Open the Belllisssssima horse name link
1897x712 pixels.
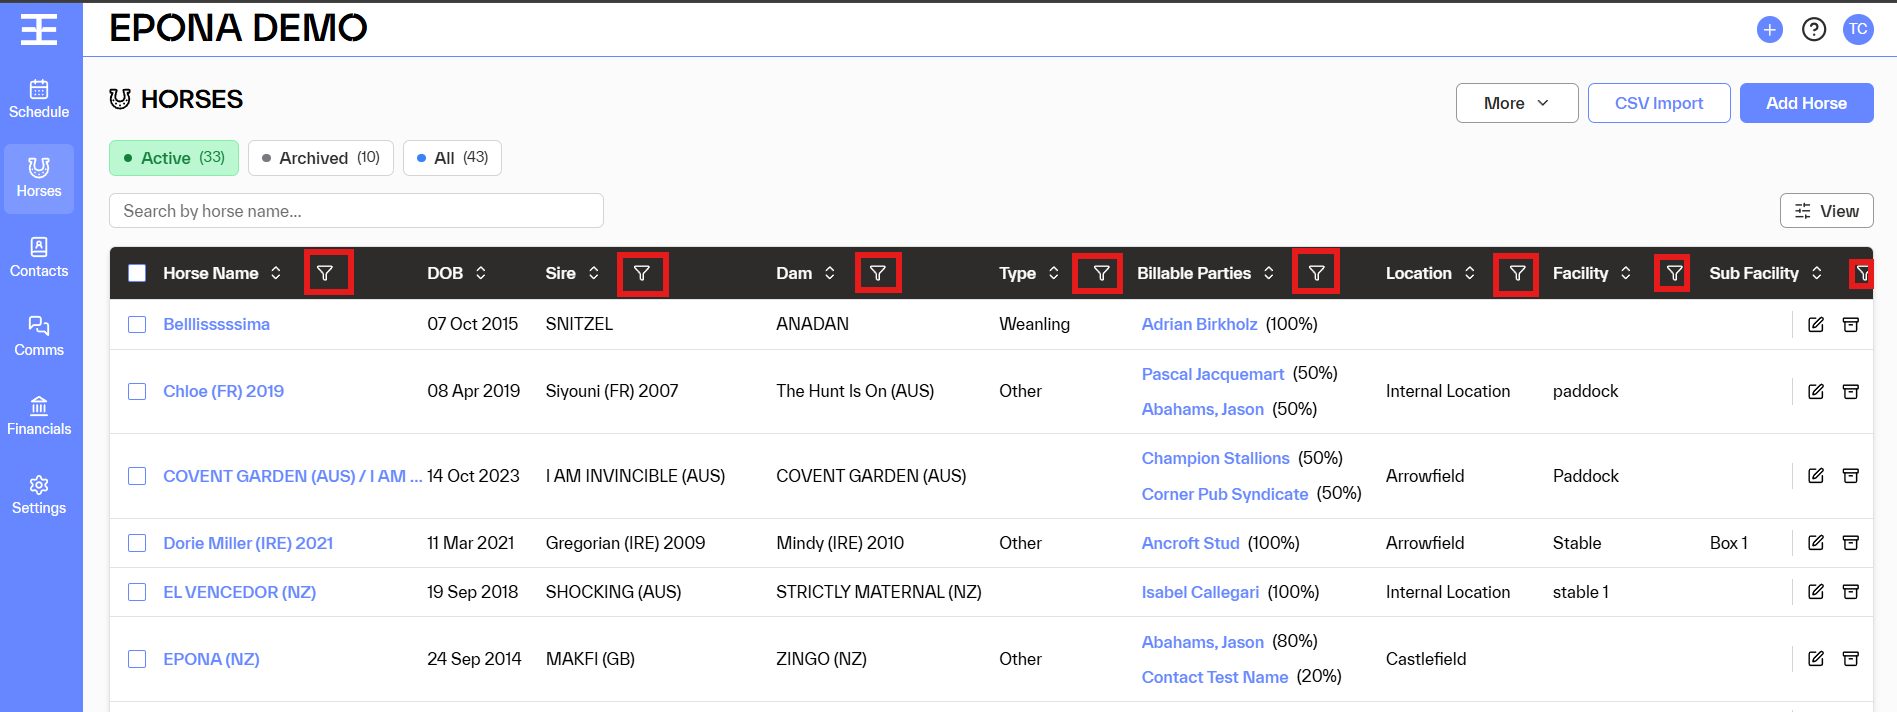216,324
